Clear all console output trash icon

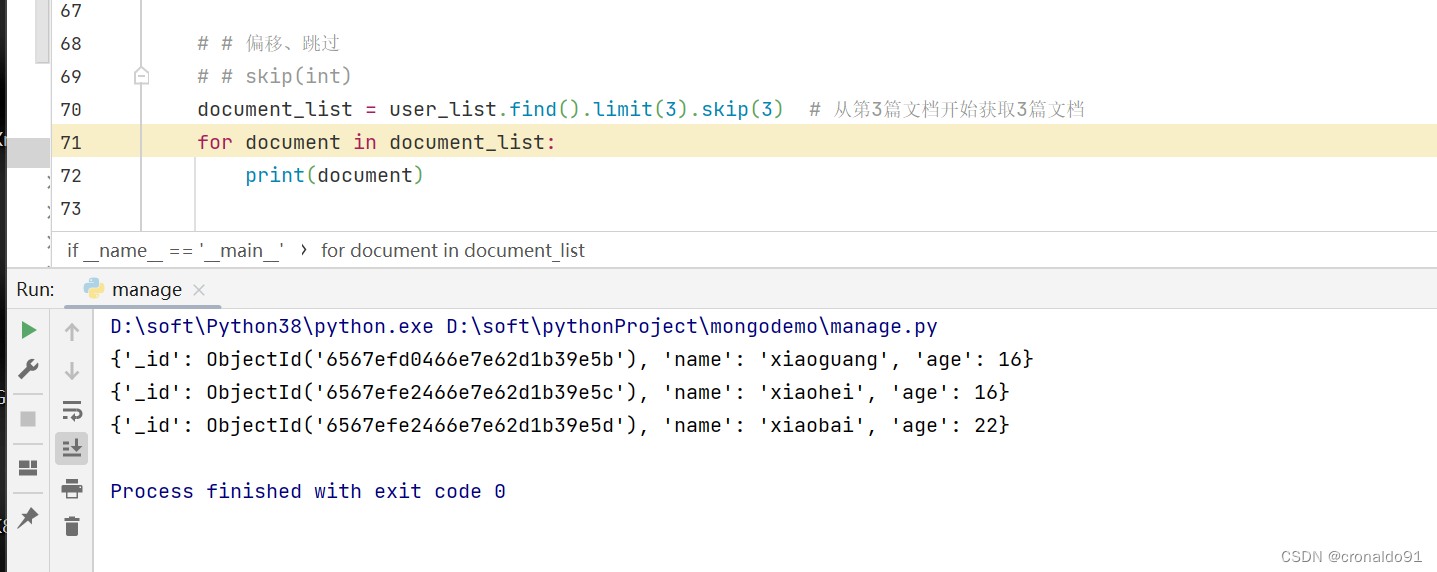(x=72, y=526)
